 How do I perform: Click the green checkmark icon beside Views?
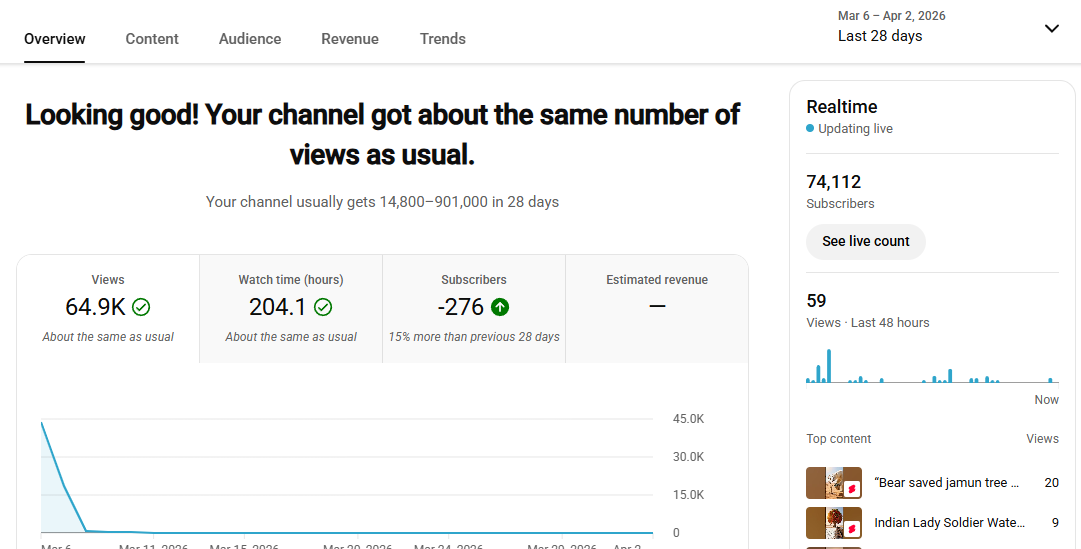(x=141, y=307)
